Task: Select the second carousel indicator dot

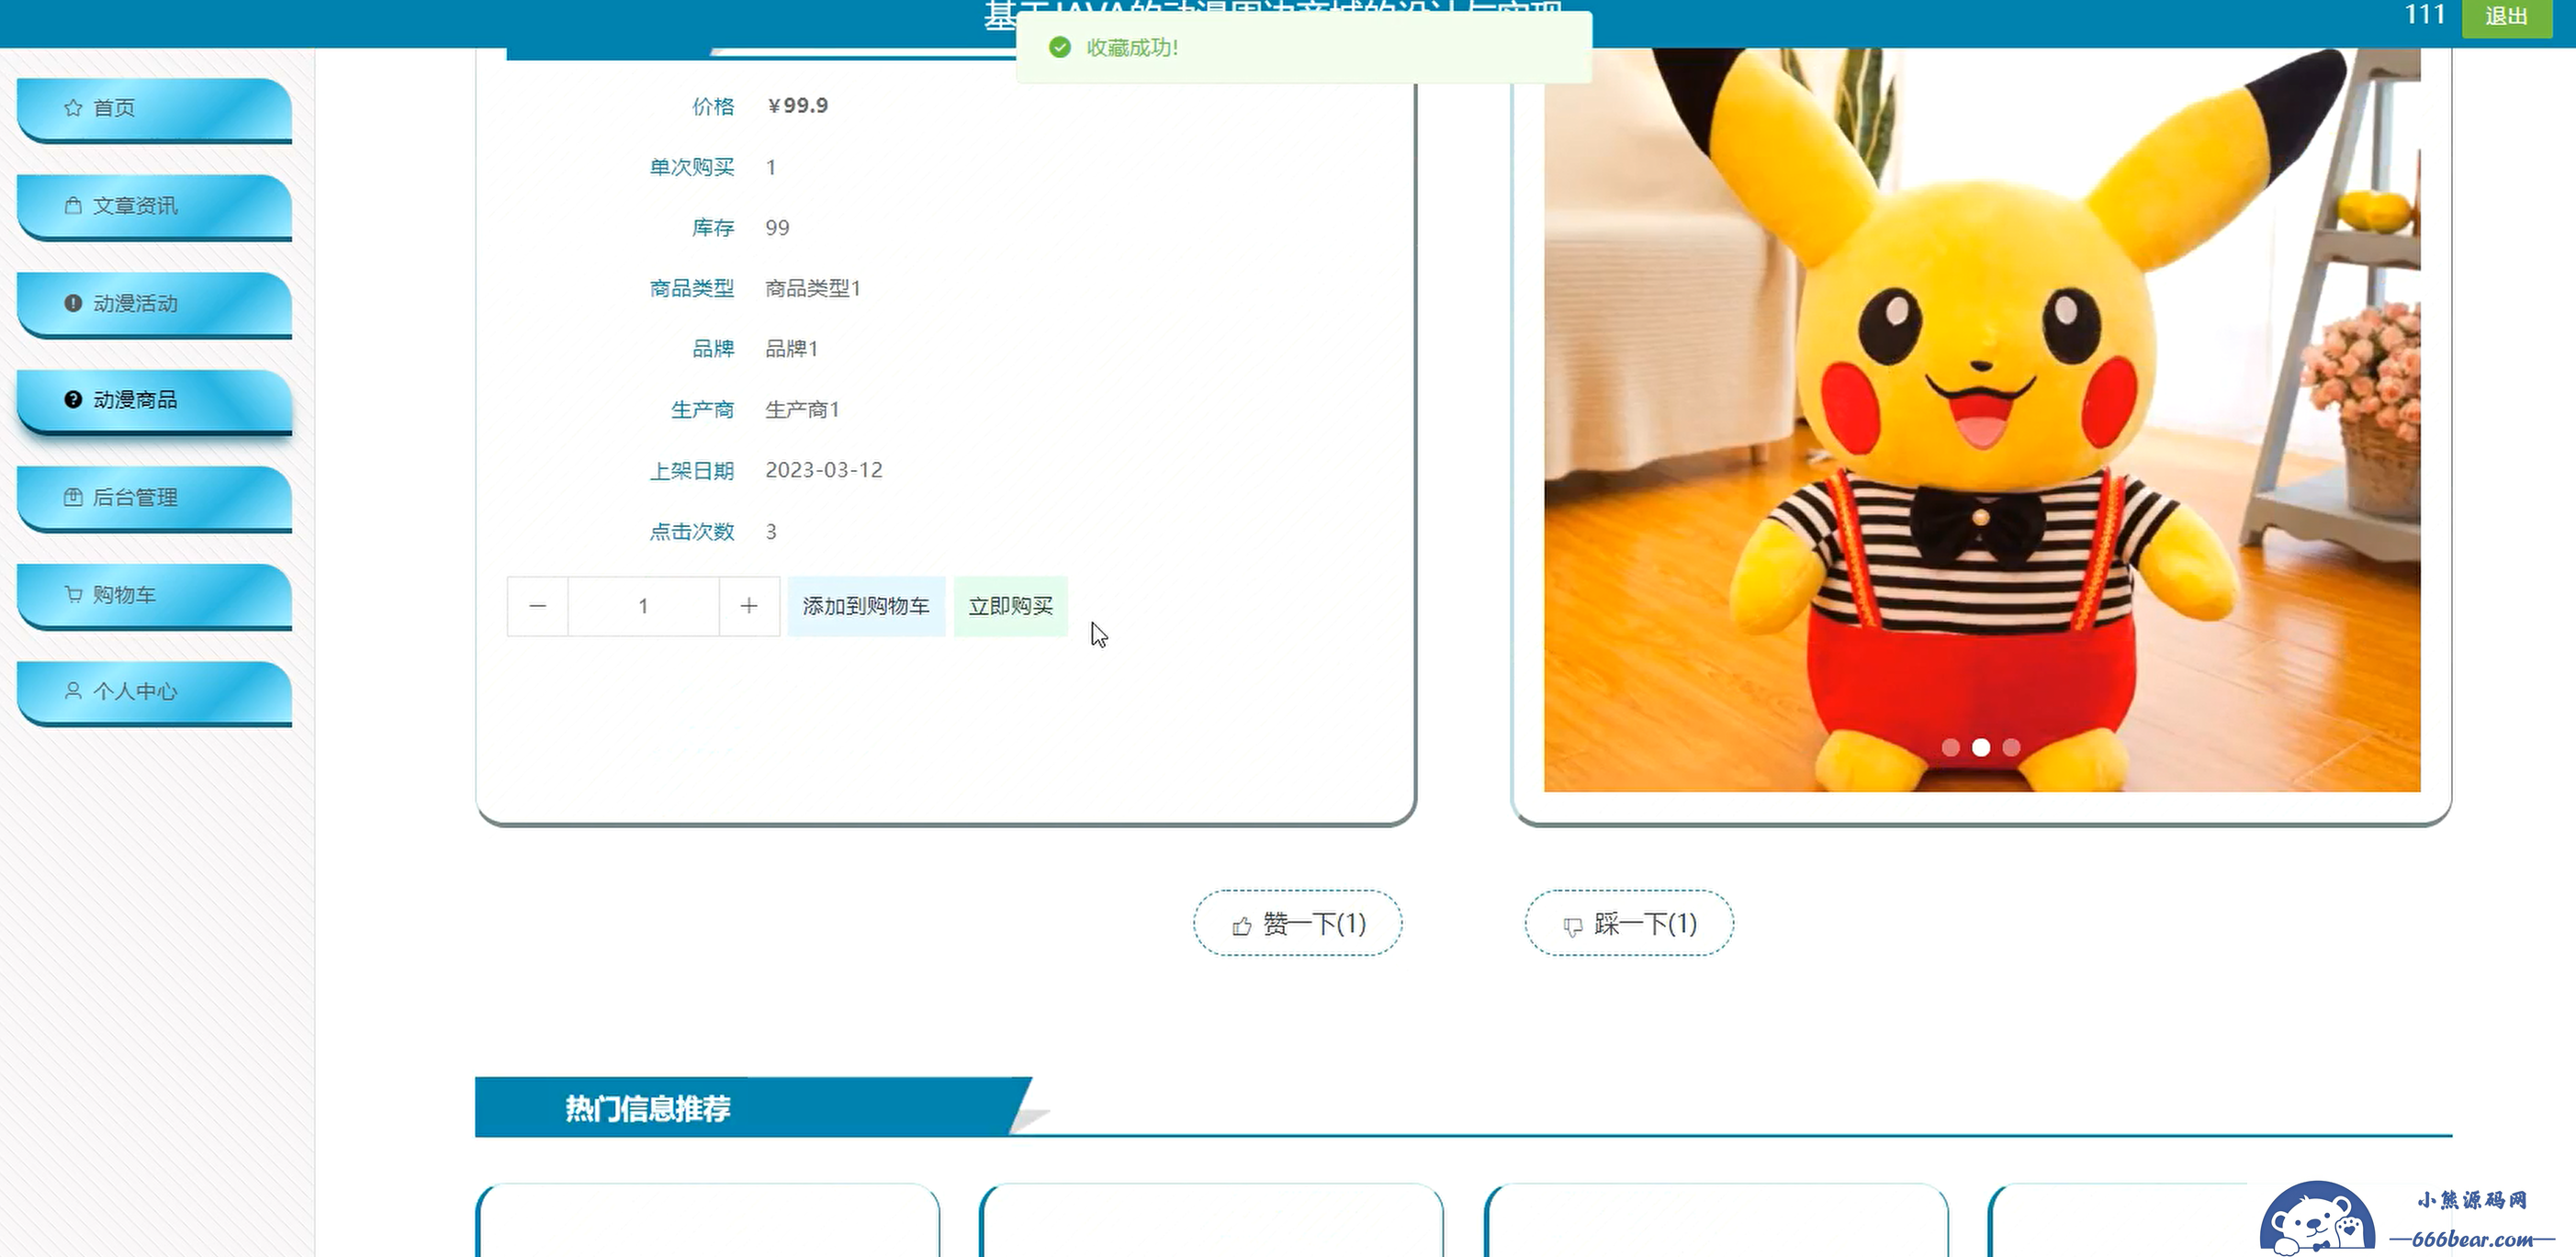Action: (1981, 747)
